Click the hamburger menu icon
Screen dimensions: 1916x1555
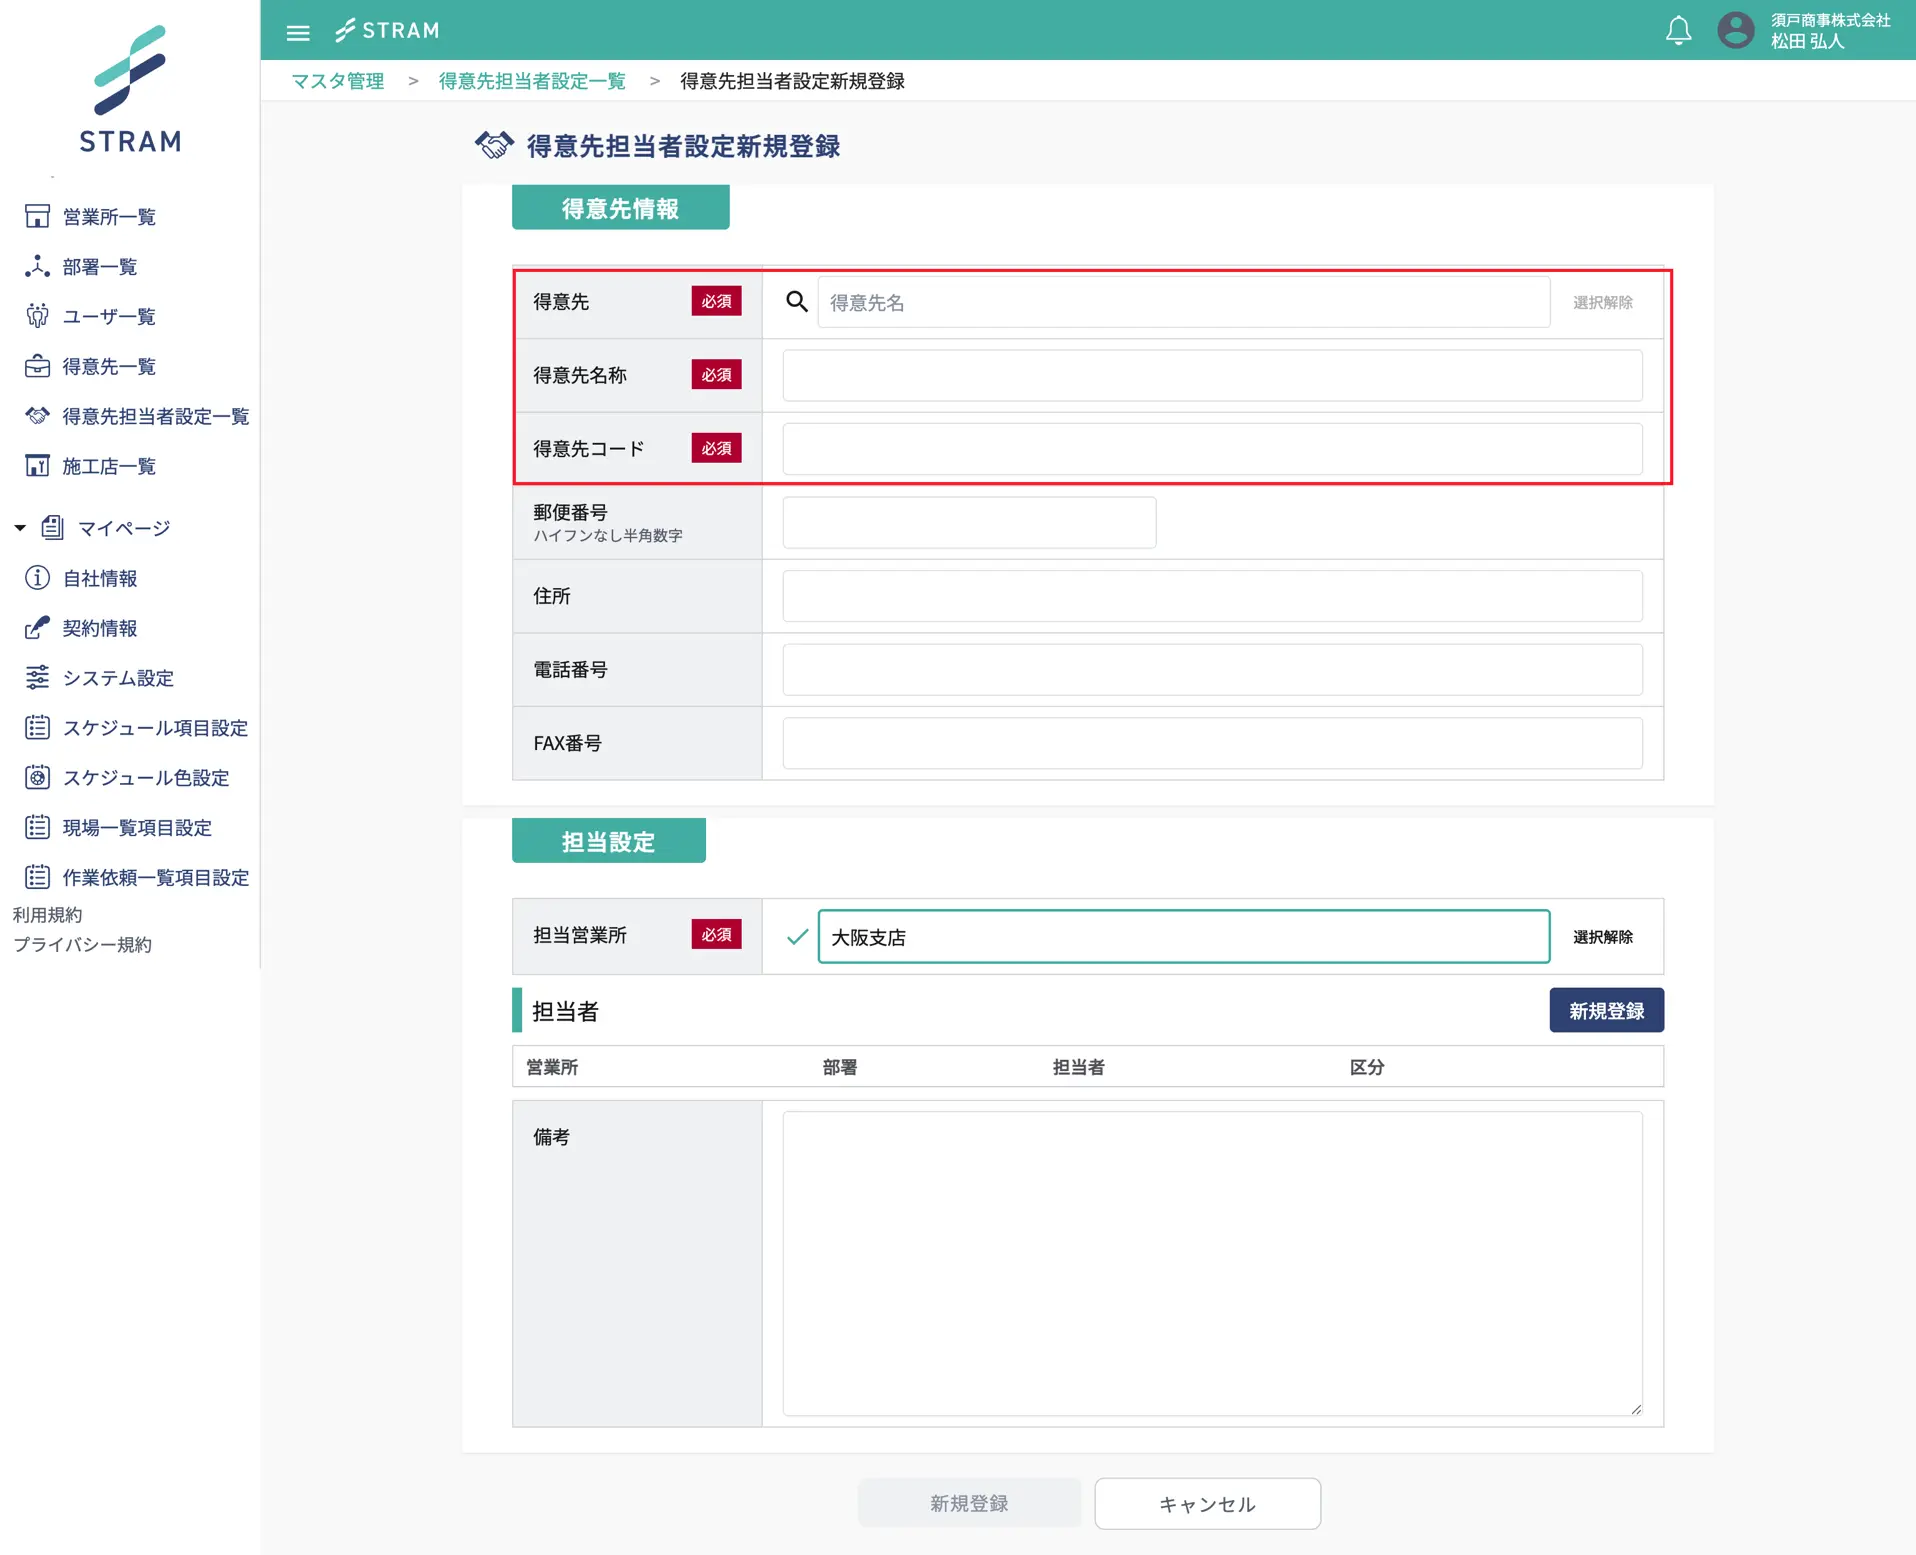(297, 32)
